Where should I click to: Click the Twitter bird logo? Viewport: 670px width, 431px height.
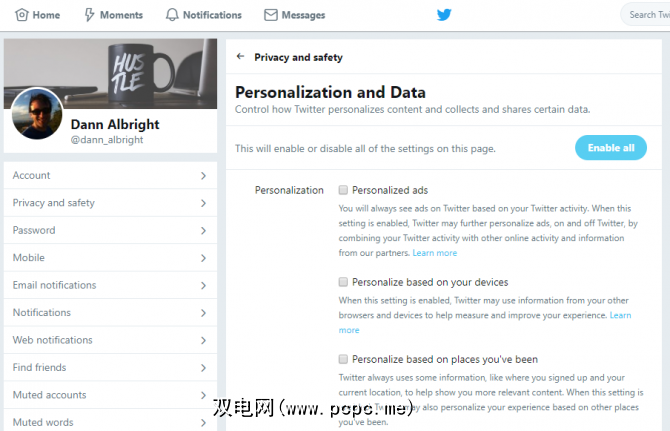pos(444,15)
